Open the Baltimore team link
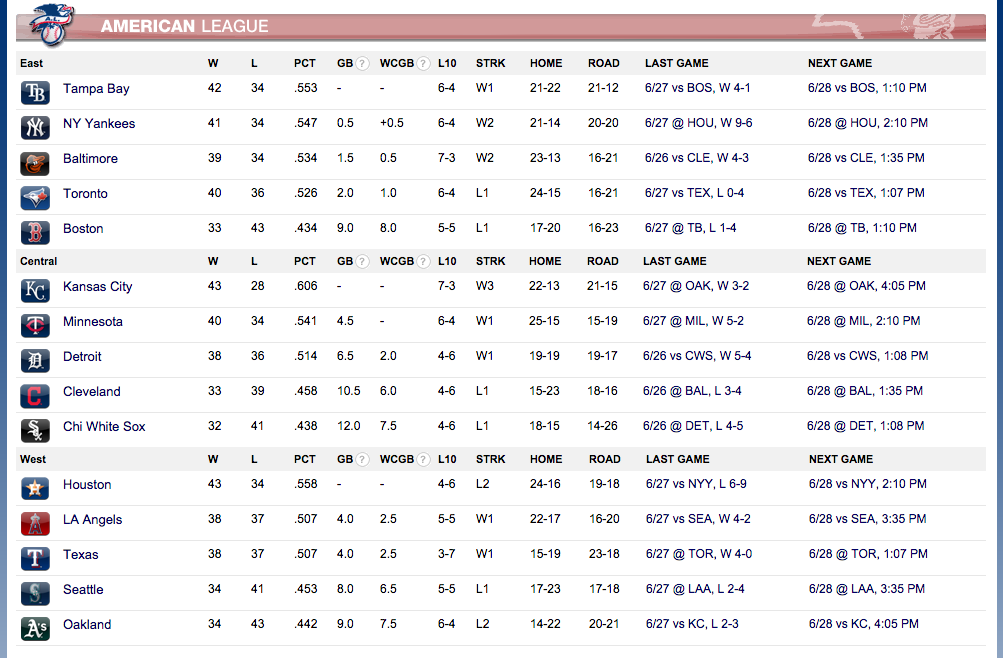 [90, 159]
